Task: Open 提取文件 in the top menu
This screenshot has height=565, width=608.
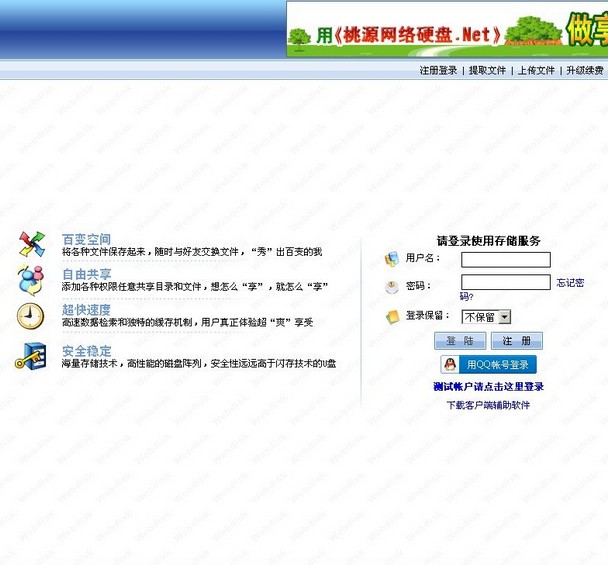Action: point(487,71)
